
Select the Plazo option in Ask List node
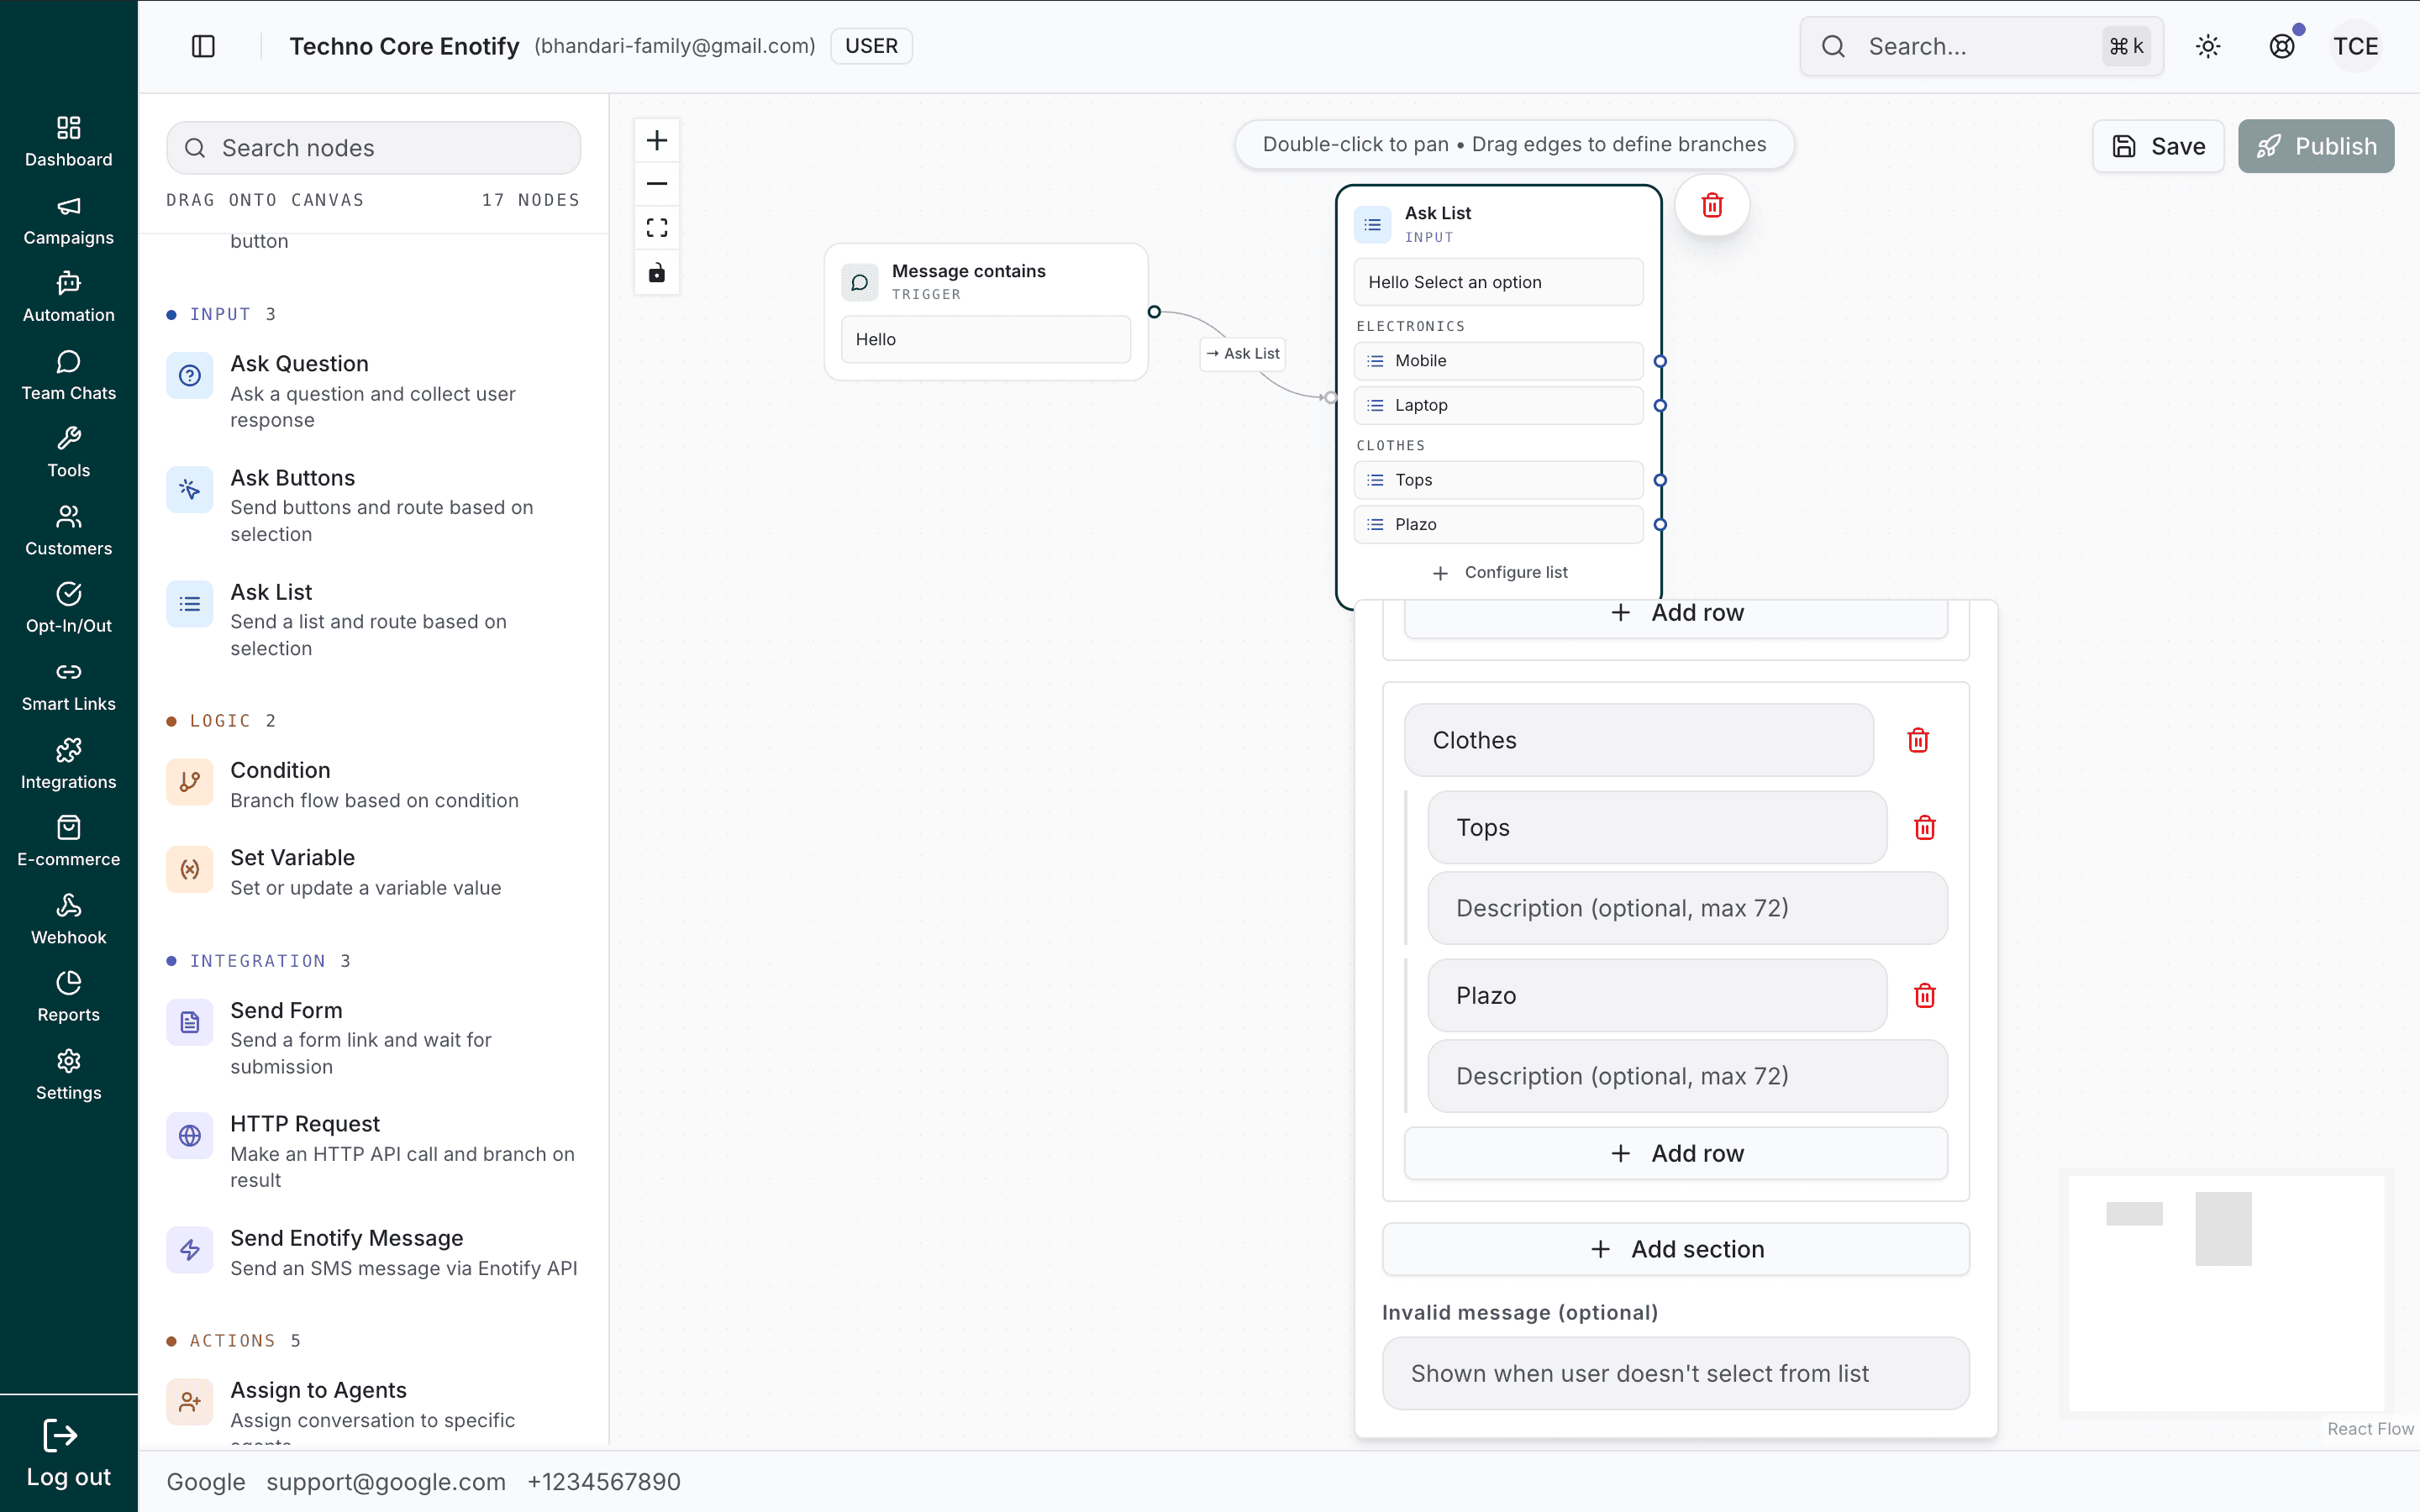[1498, 524]
